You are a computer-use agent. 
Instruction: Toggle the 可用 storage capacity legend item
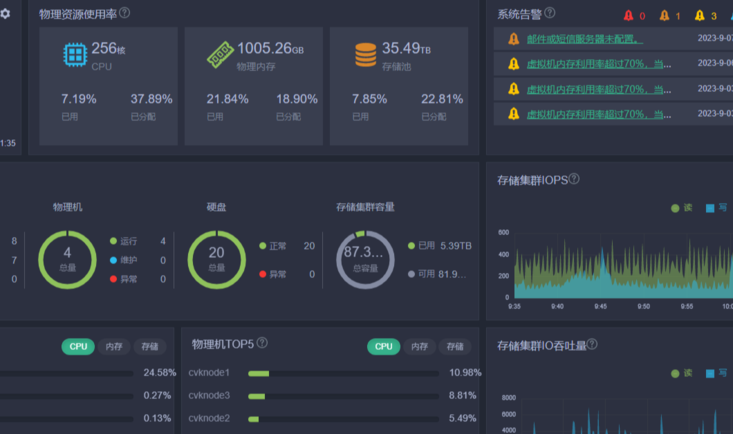[437, 274]
